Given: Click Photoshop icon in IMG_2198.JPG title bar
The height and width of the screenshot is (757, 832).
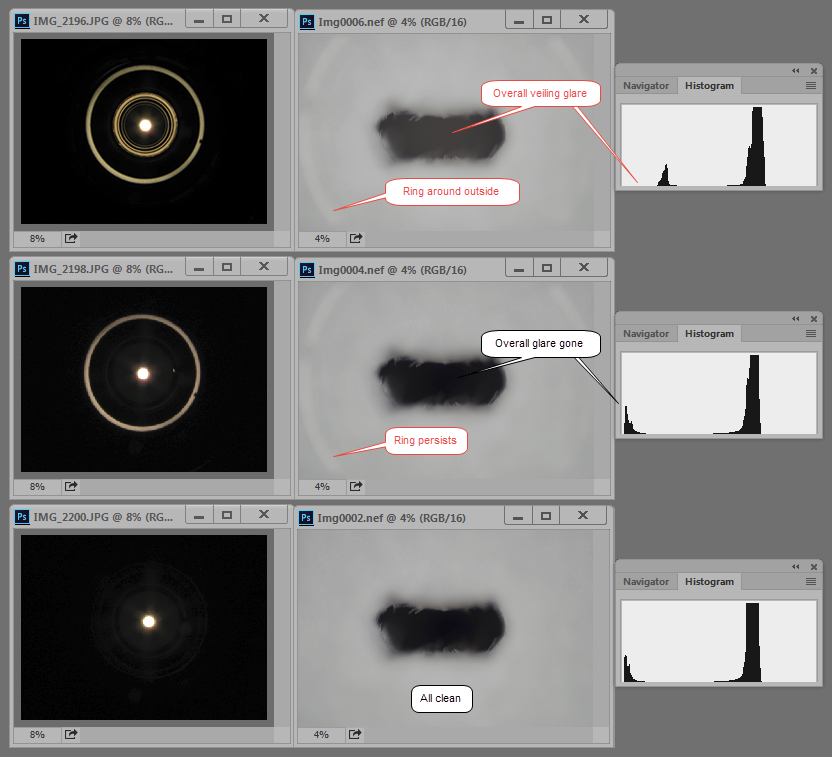Looking at the screenshot, I should [22, 268].
